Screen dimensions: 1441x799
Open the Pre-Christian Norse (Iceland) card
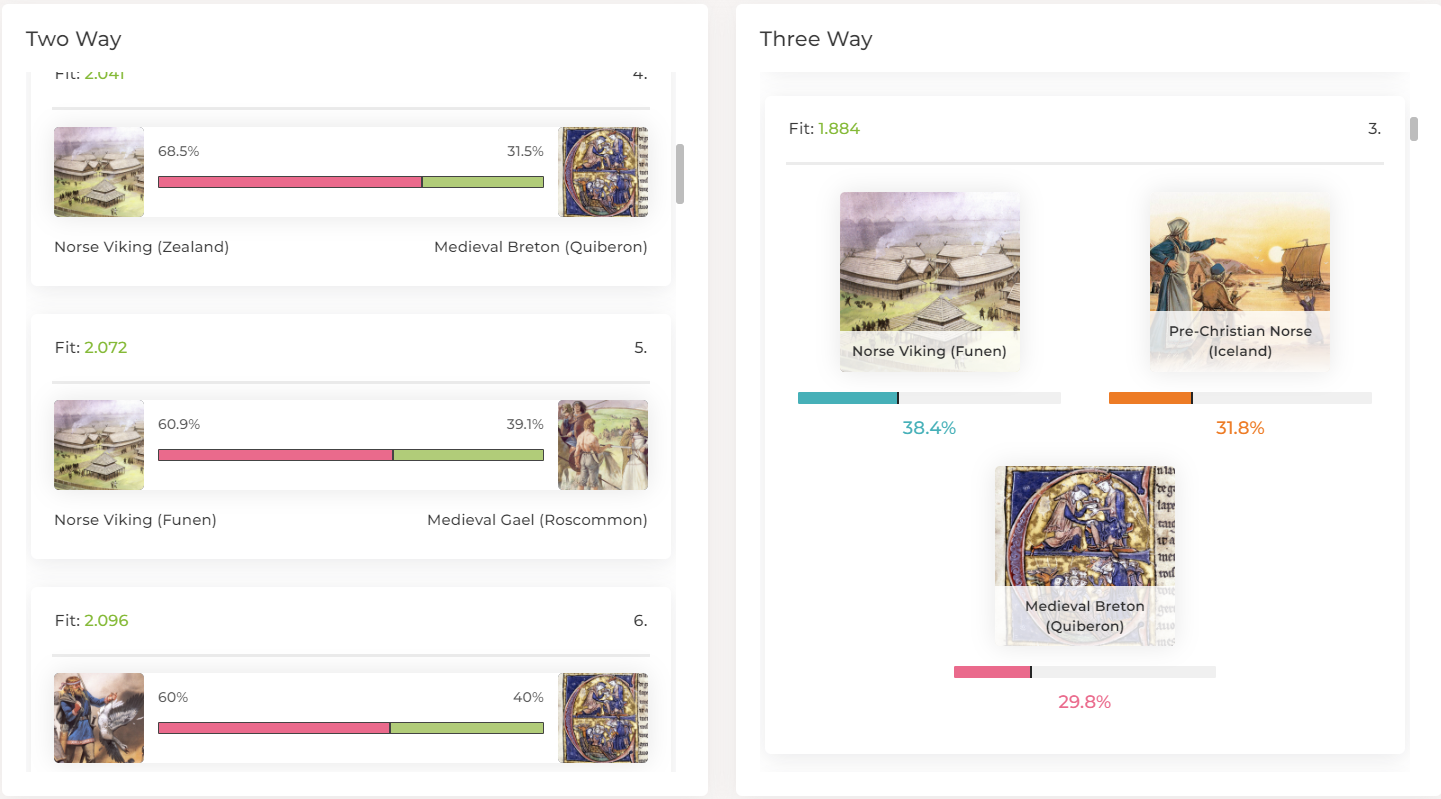[1240, 282]
